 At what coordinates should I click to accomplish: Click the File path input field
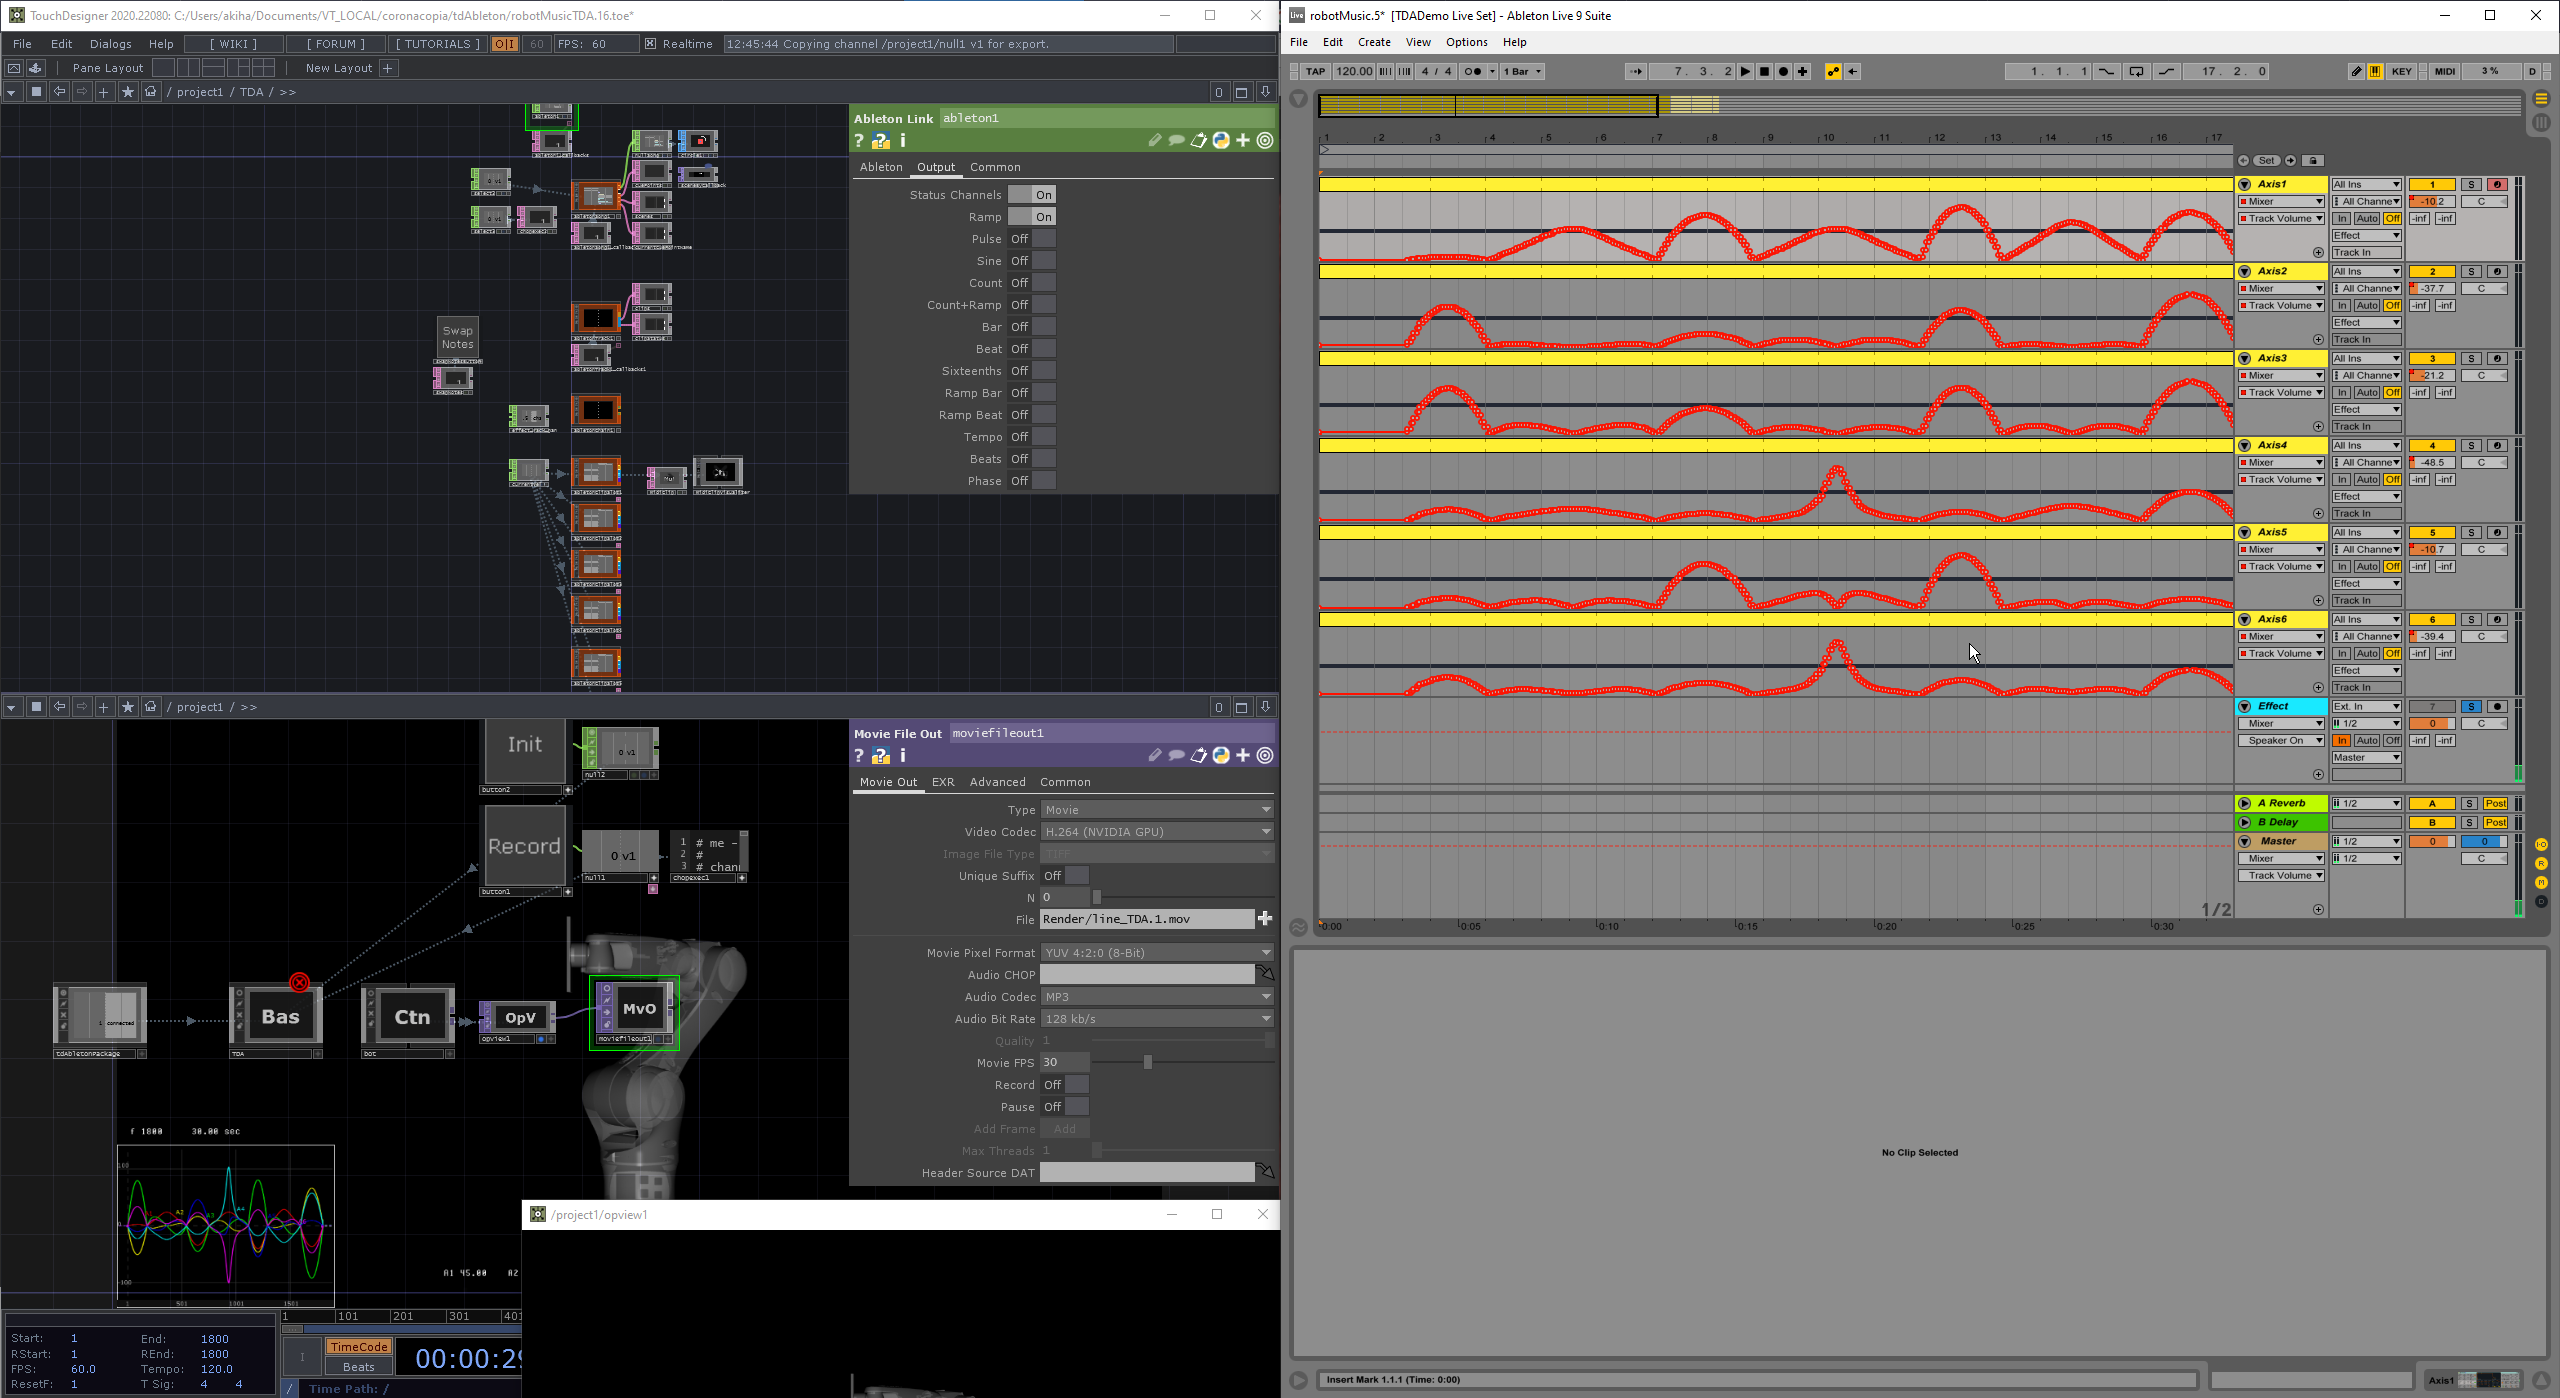point(1146,919)
